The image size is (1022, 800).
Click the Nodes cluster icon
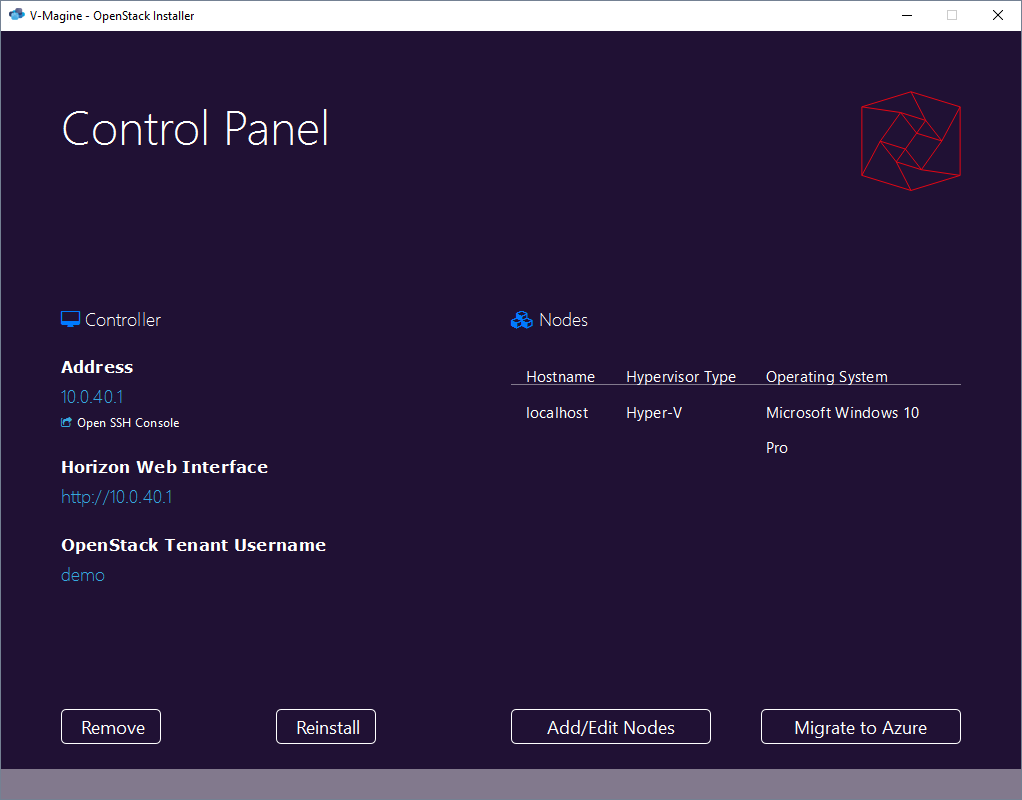point(521,319)
